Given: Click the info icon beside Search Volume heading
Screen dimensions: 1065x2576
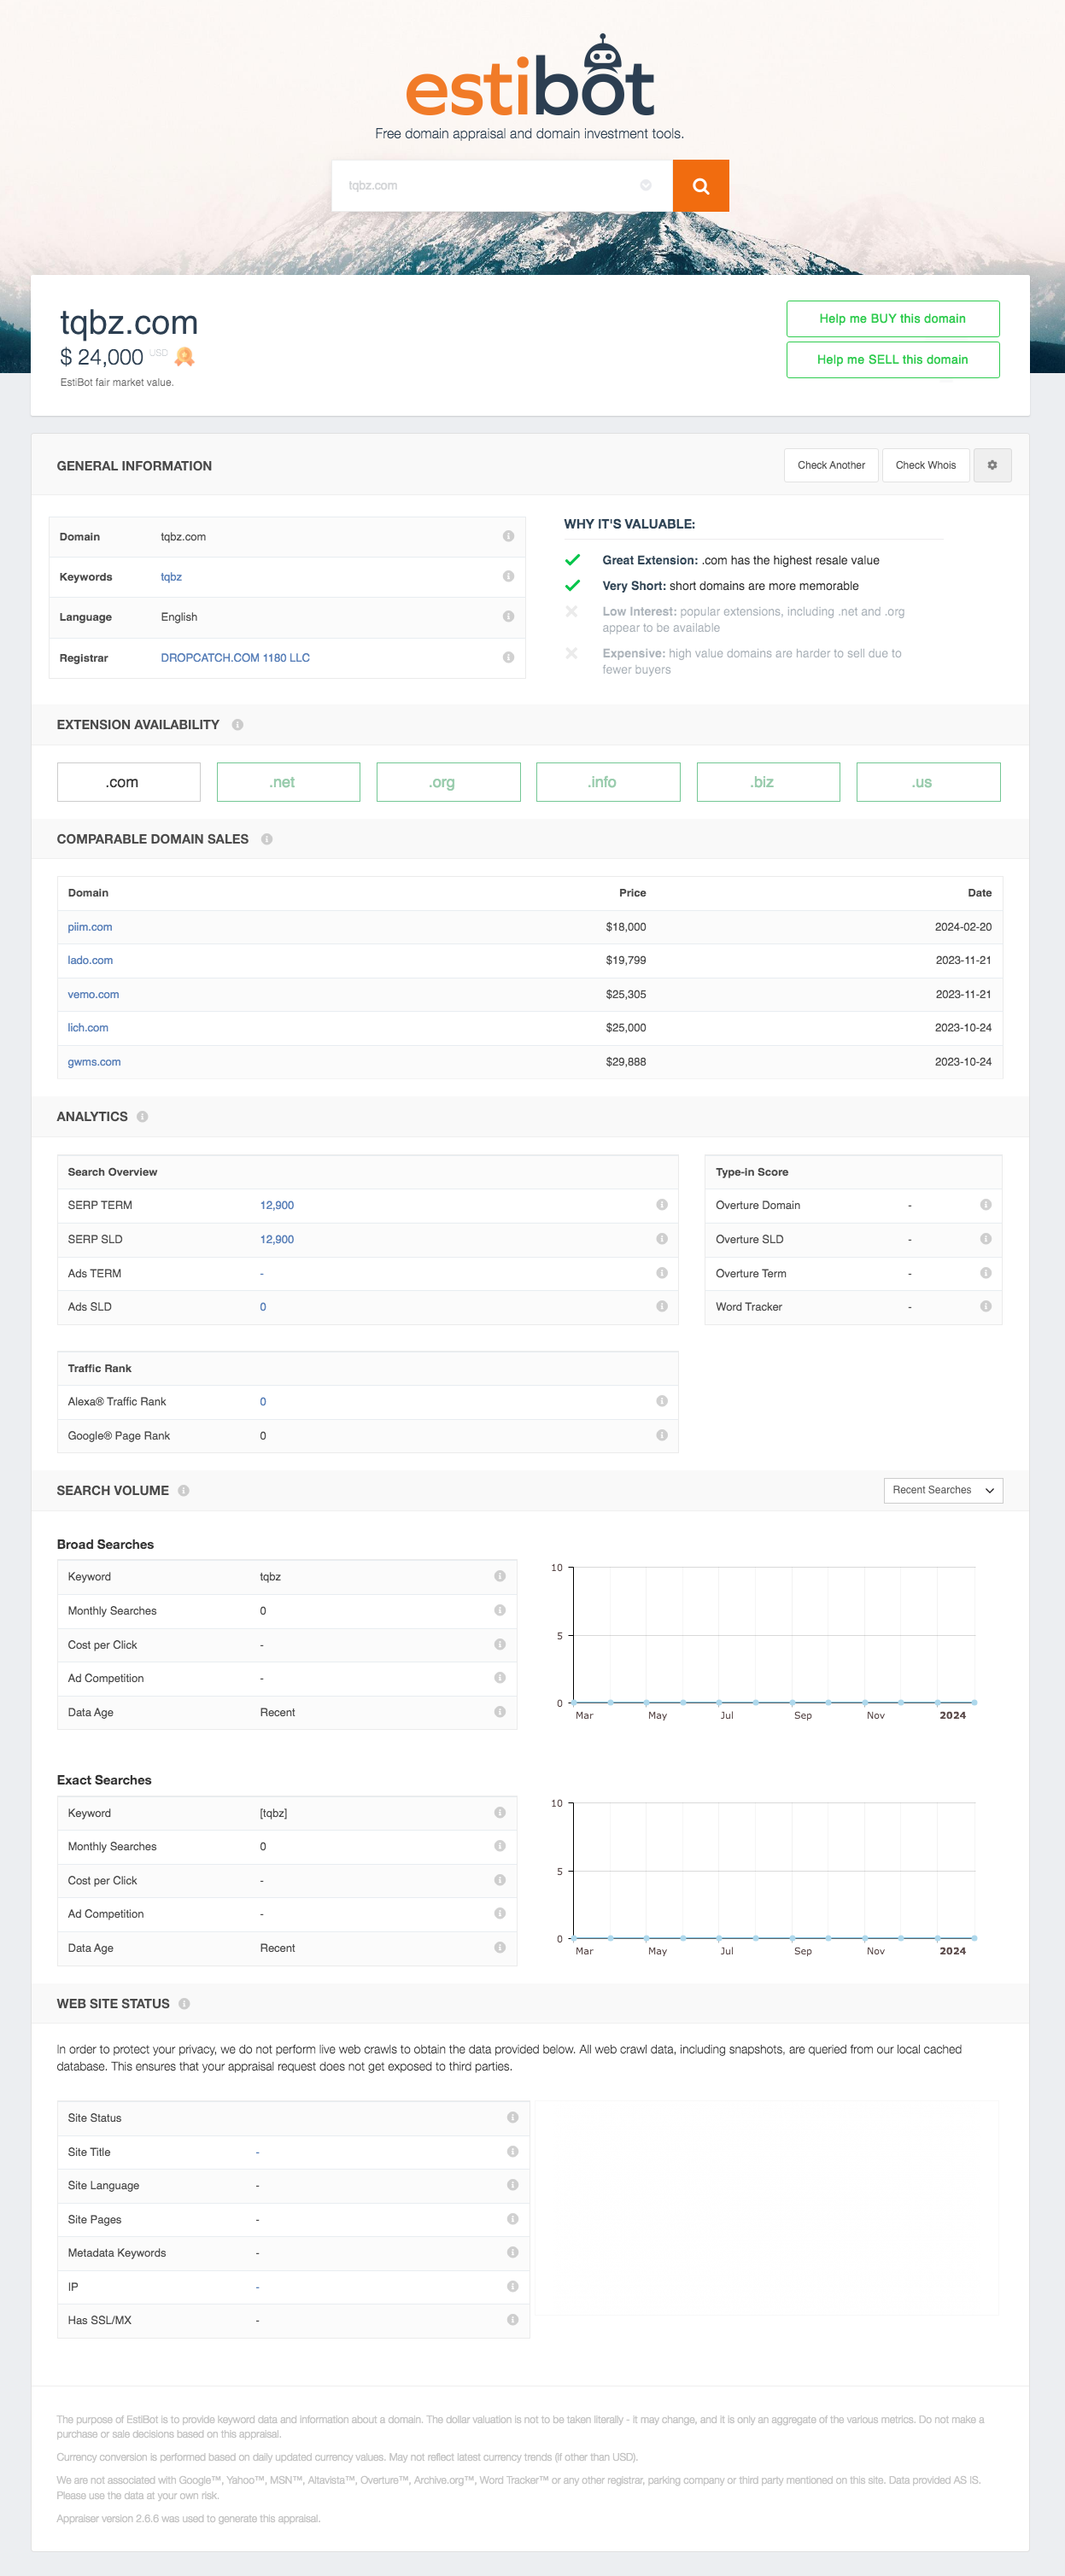Looking at the screenshot, I should [x=184, y=1491].
